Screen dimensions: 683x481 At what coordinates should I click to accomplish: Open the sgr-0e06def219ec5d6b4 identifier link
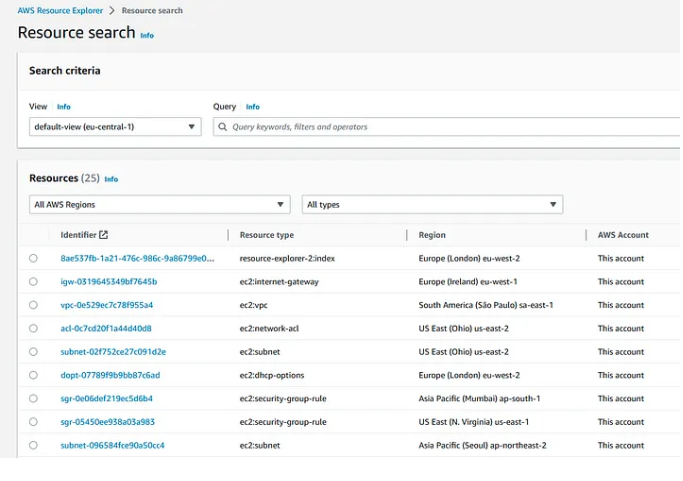click(106, 399)
